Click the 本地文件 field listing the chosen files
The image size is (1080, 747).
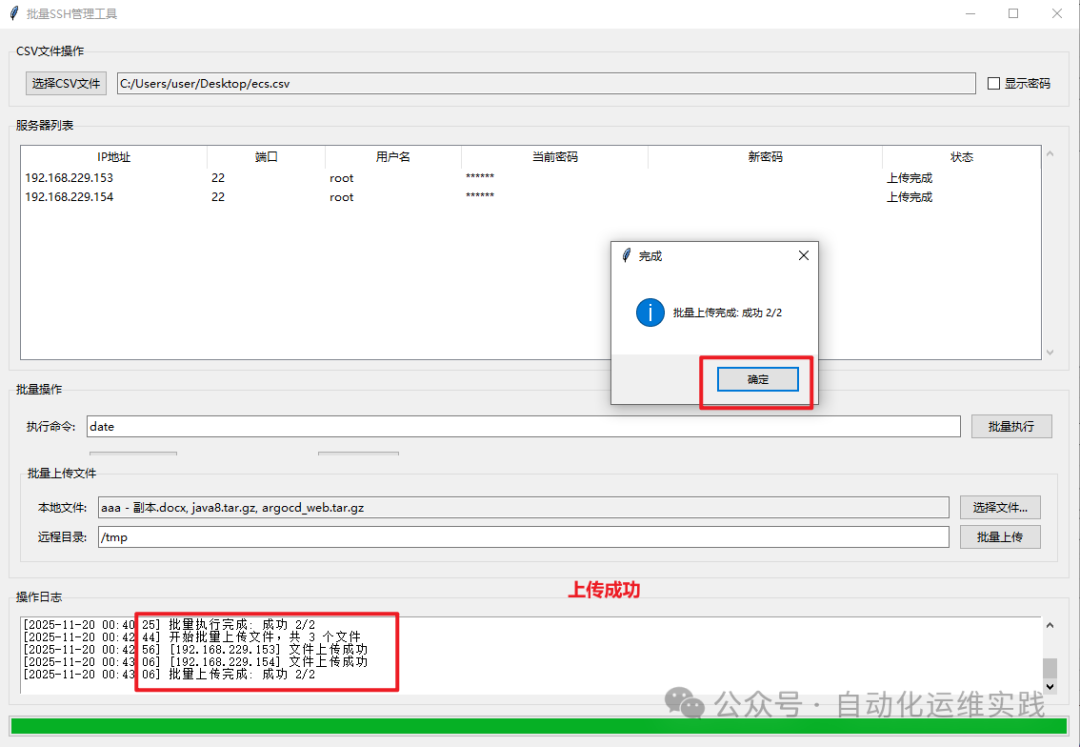coord(523,507)
